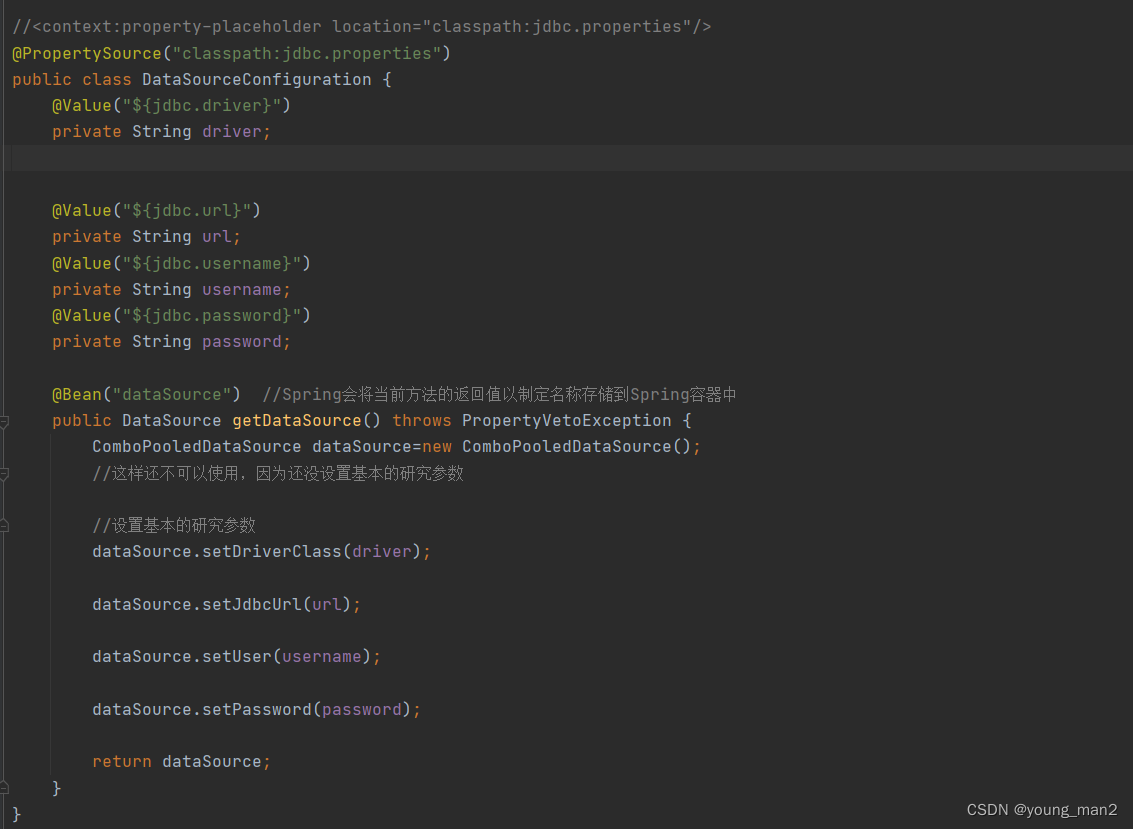This screenshot has height=829, width=1133.
Task: Click setDriverClass method call
Action: (x=272, y=551)
